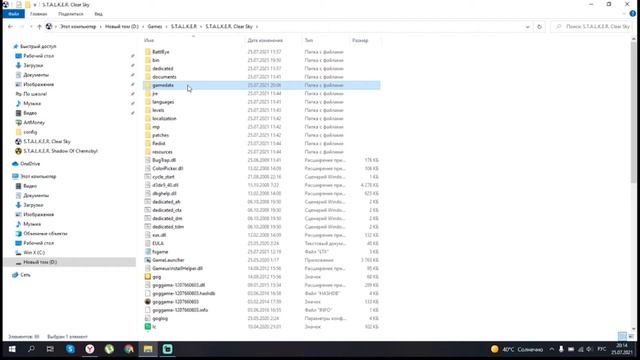This screenshot has height=360, width=640.
Task: Click the Новый том (D:) breadcrumb
Action: pos(122,27)
